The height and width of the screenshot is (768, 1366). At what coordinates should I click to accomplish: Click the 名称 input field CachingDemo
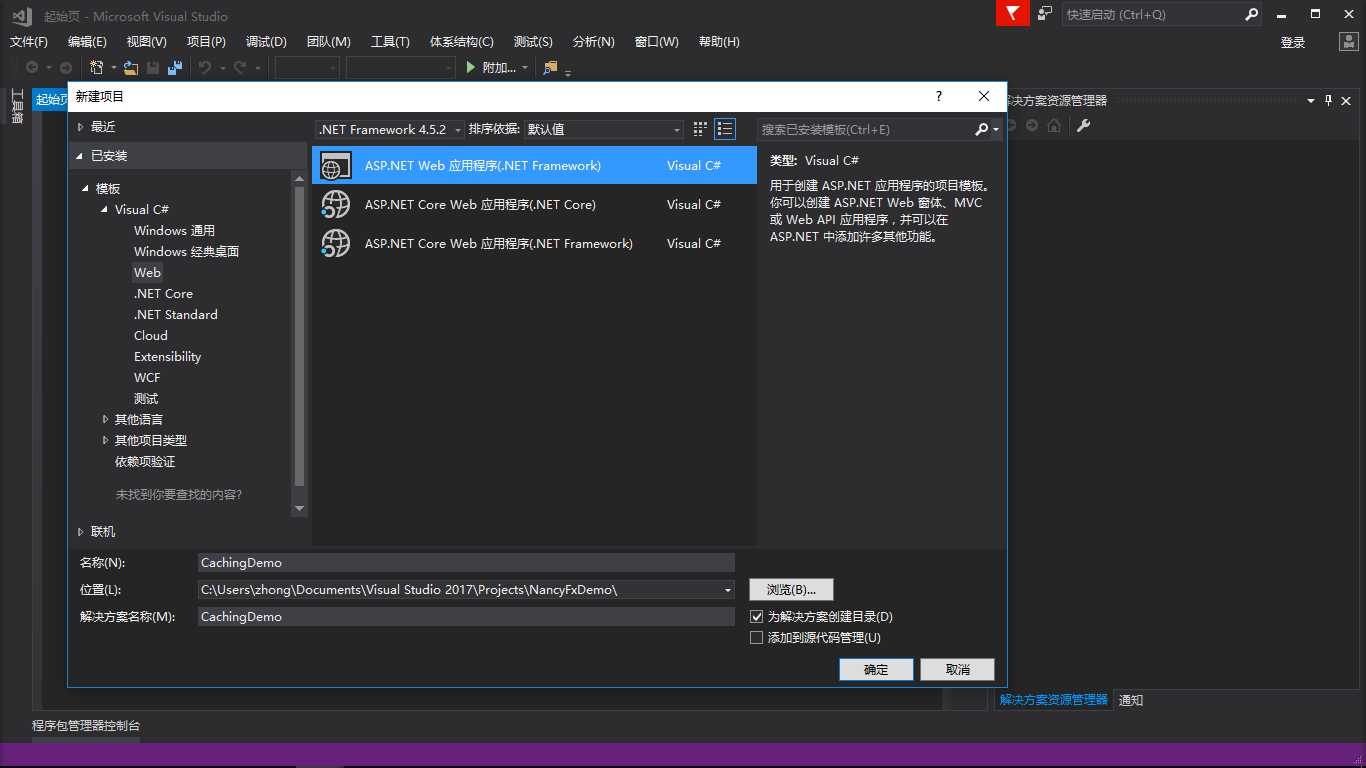466,563
